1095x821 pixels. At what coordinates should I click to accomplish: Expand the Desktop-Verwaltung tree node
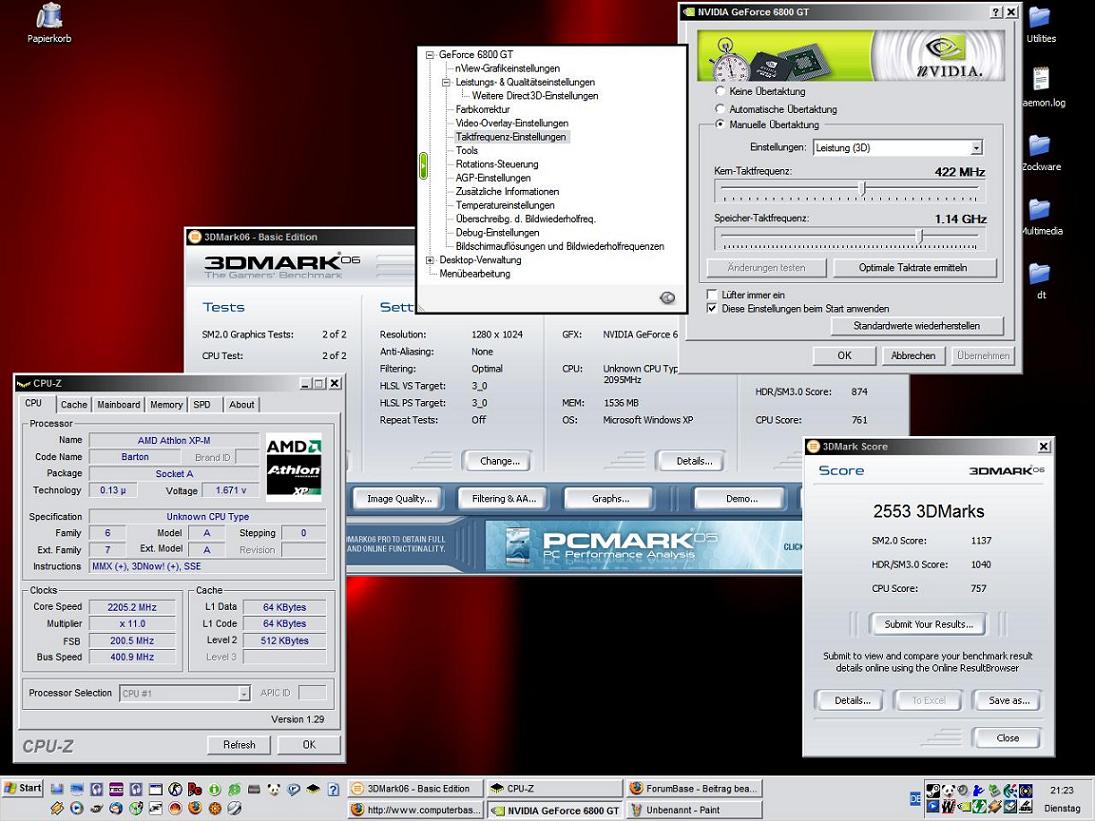click(429, 260)
